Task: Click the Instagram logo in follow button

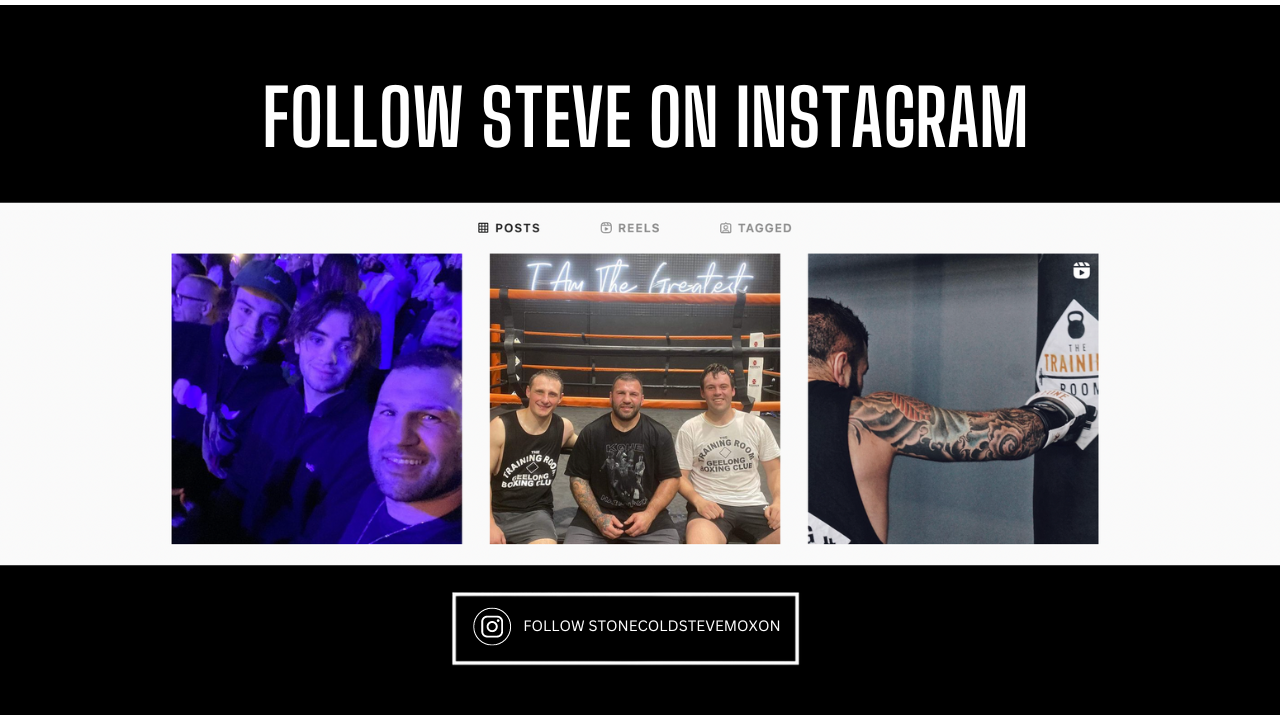Action: click(492, 627)
